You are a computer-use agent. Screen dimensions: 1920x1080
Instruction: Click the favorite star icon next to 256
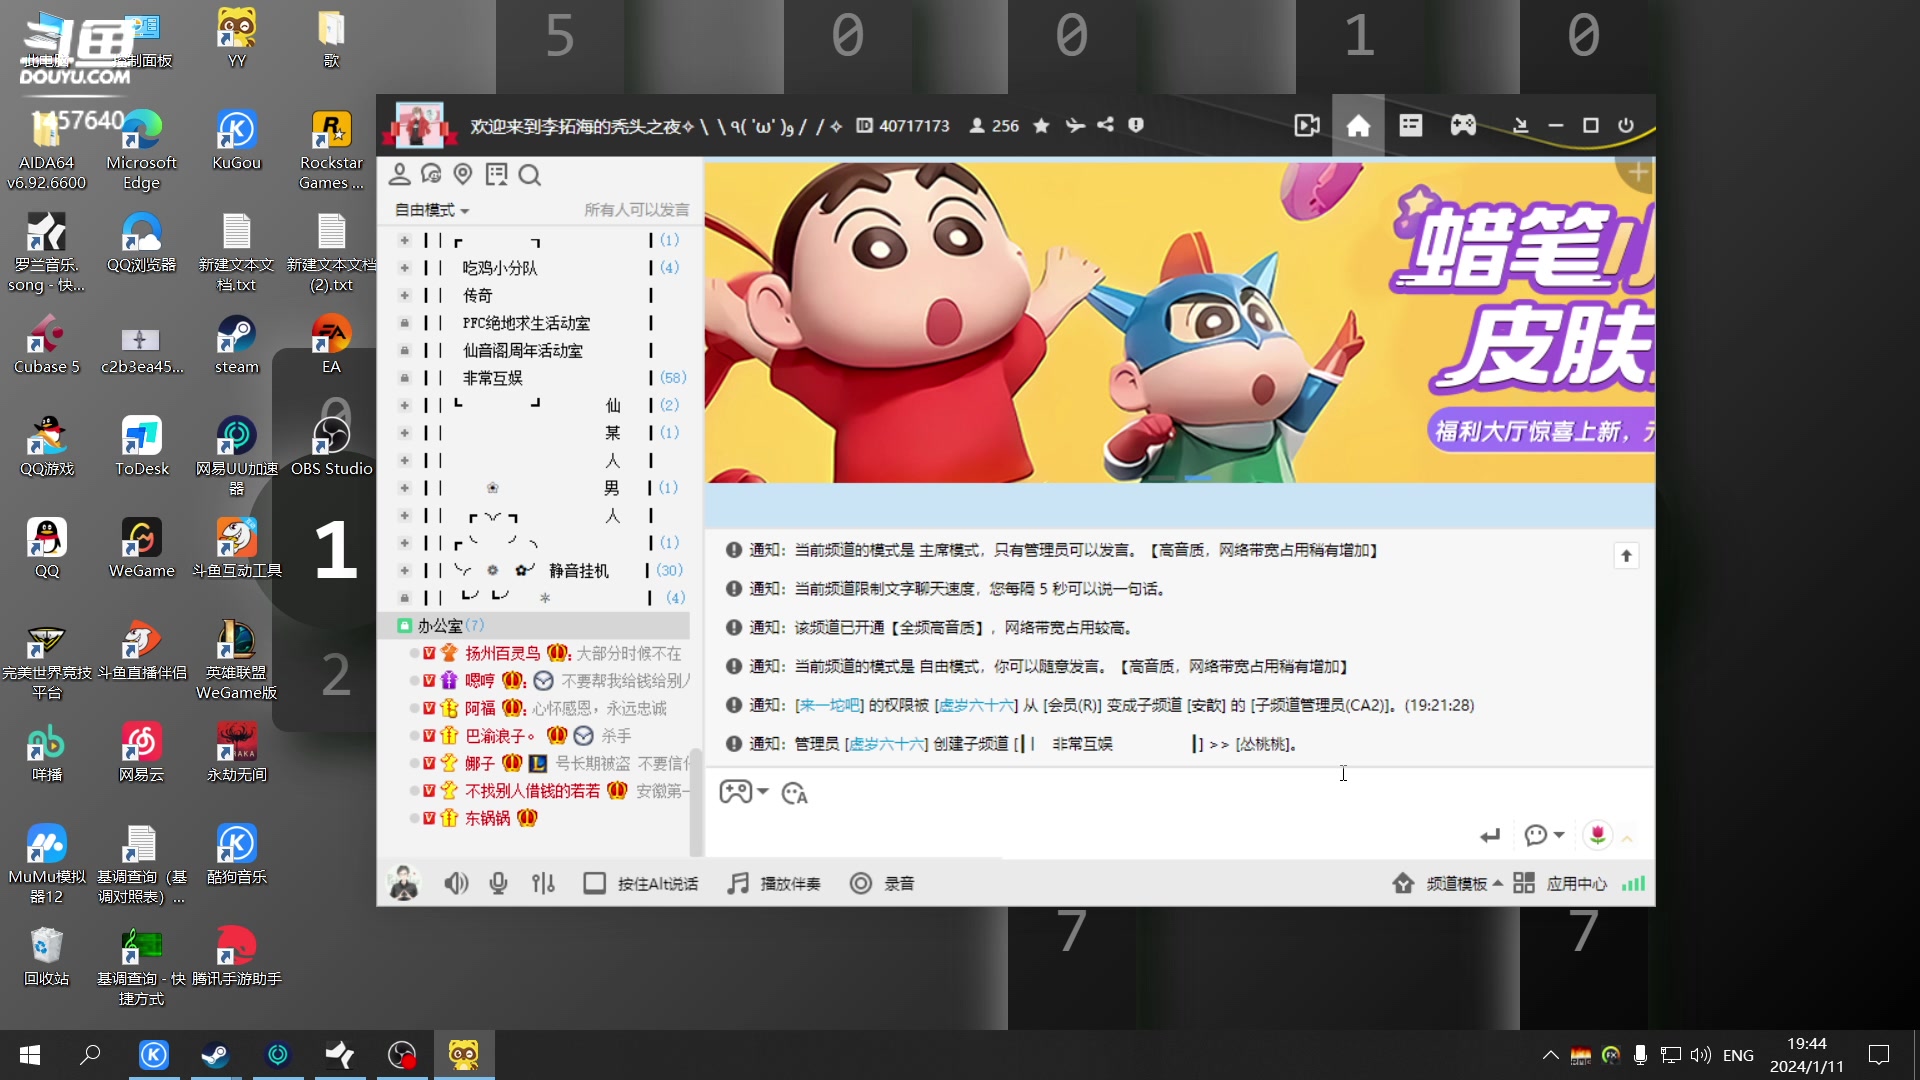pos(1041,125)
